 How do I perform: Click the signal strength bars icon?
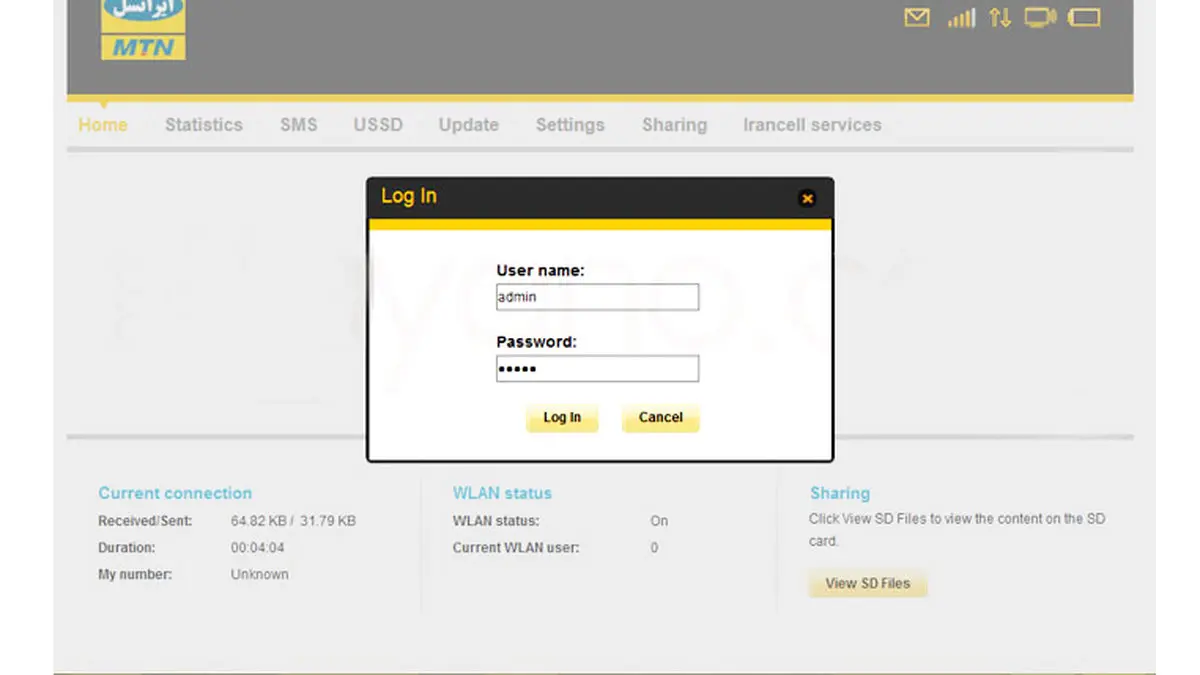(961, 18)
